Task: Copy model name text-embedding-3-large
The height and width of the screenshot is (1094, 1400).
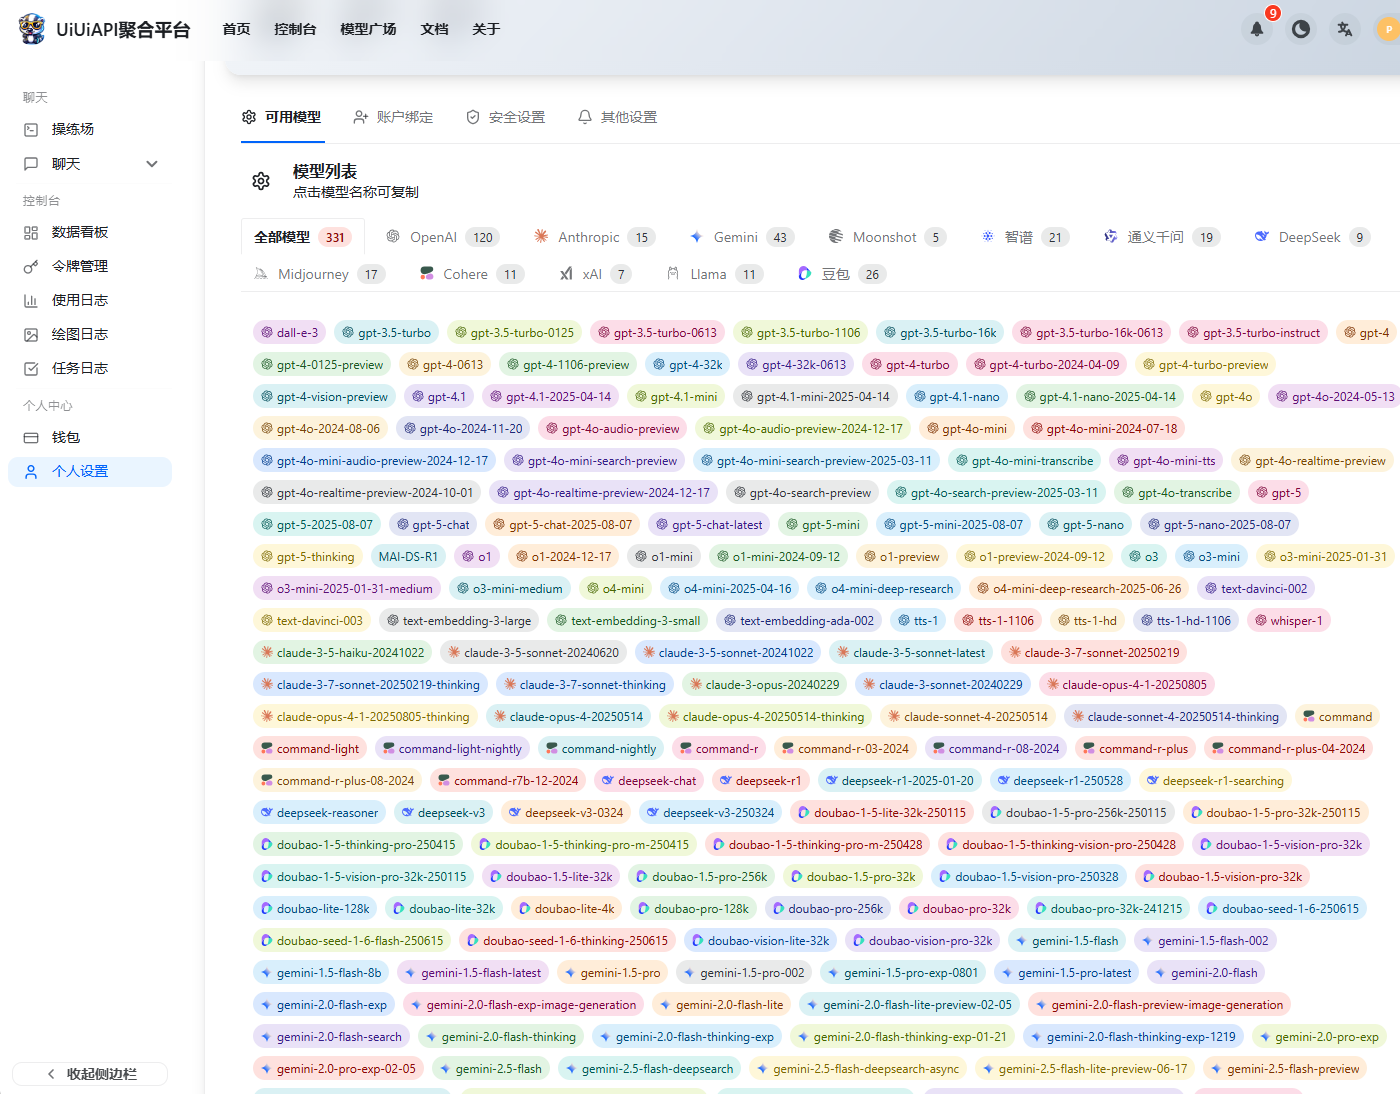Action: pyautogui.click(x=459, y=621)
